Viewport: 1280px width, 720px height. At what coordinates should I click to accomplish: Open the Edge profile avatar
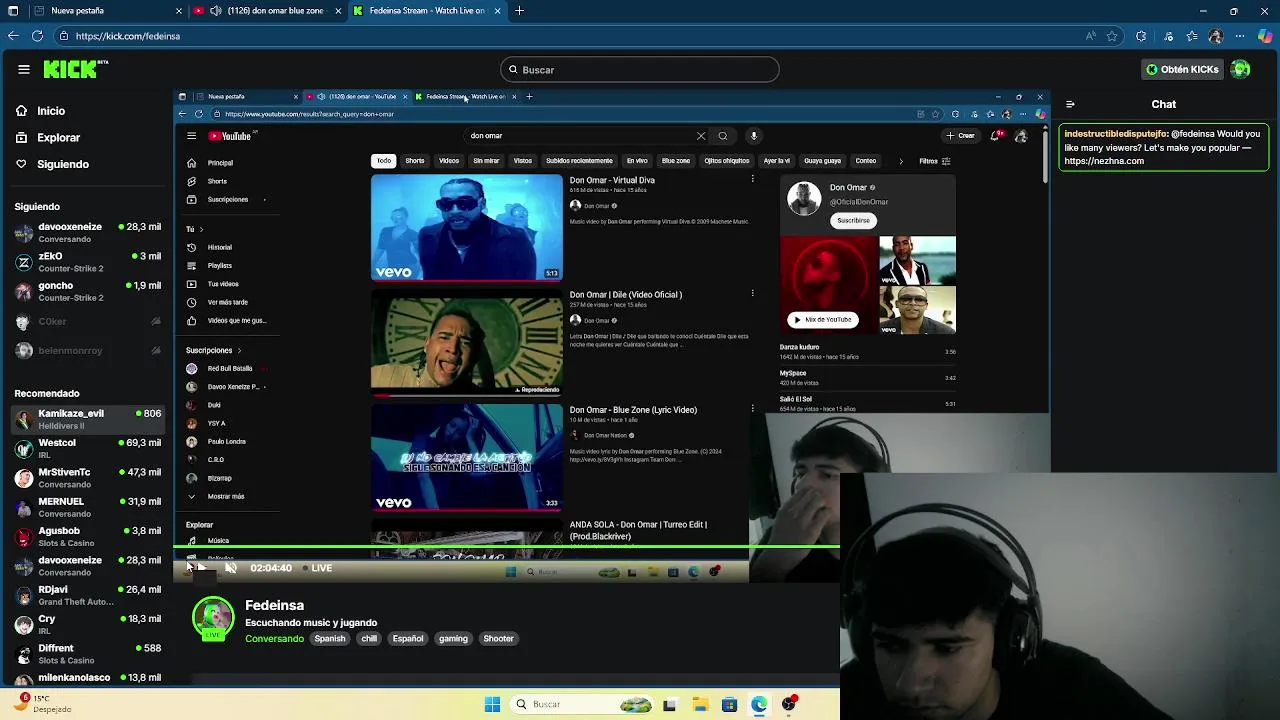(x=1216, y=36)
